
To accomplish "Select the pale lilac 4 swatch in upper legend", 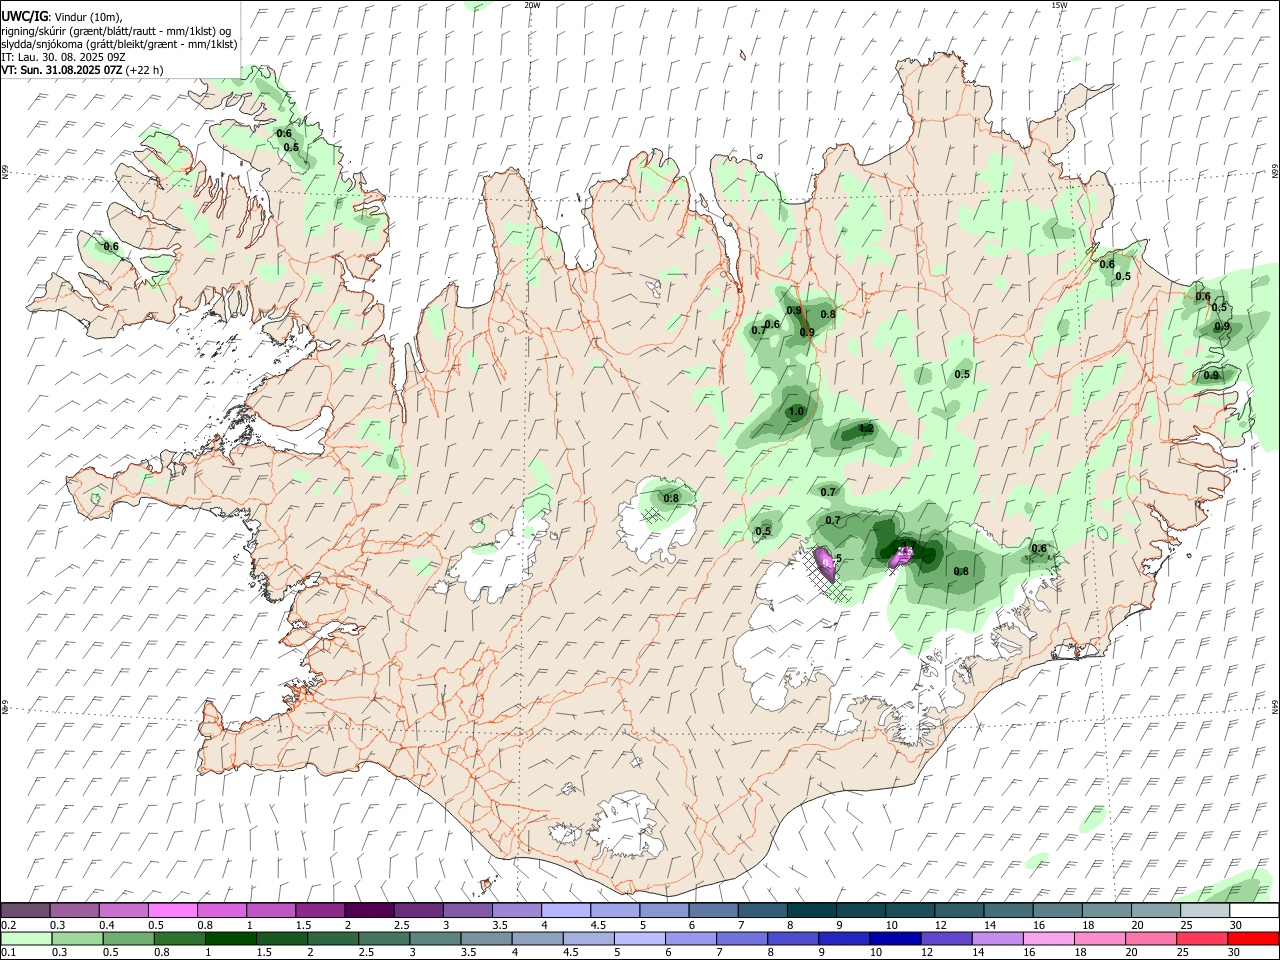I will pos(566,911).
